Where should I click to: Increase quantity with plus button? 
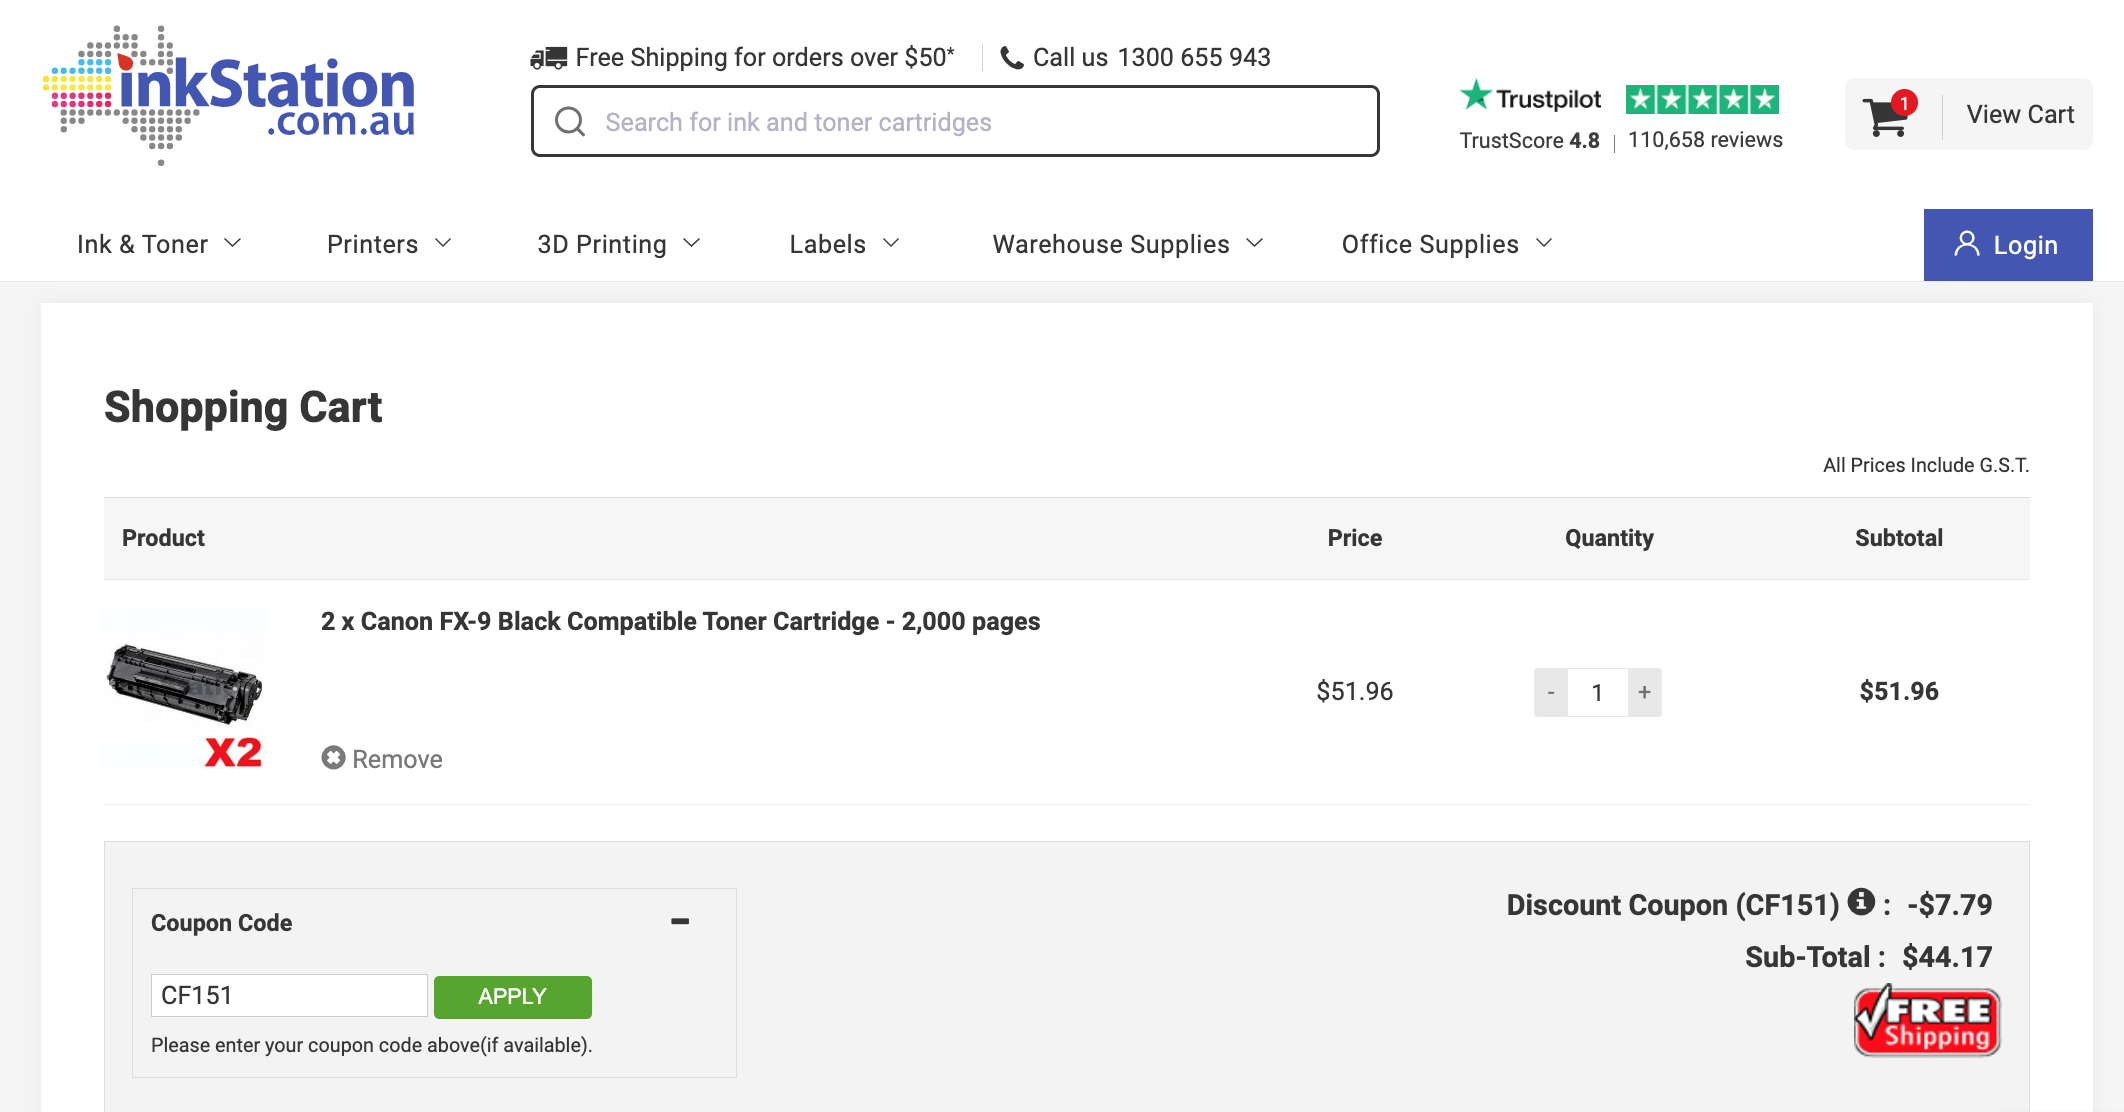pos(1644,692)
